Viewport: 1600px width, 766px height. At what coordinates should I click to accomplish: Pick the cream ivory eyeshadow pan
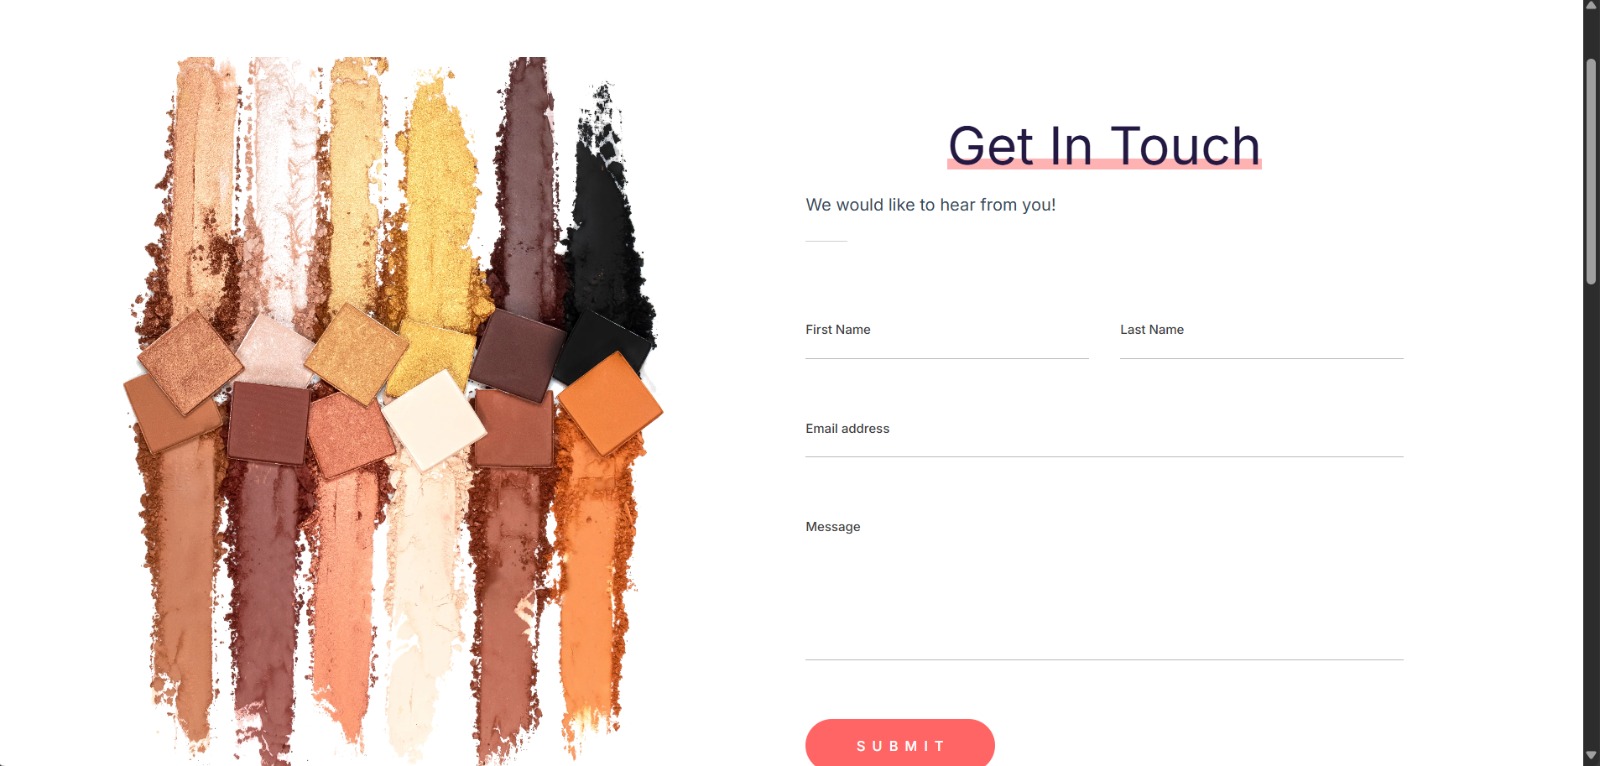pyautogui.click(x=434, y=420)
